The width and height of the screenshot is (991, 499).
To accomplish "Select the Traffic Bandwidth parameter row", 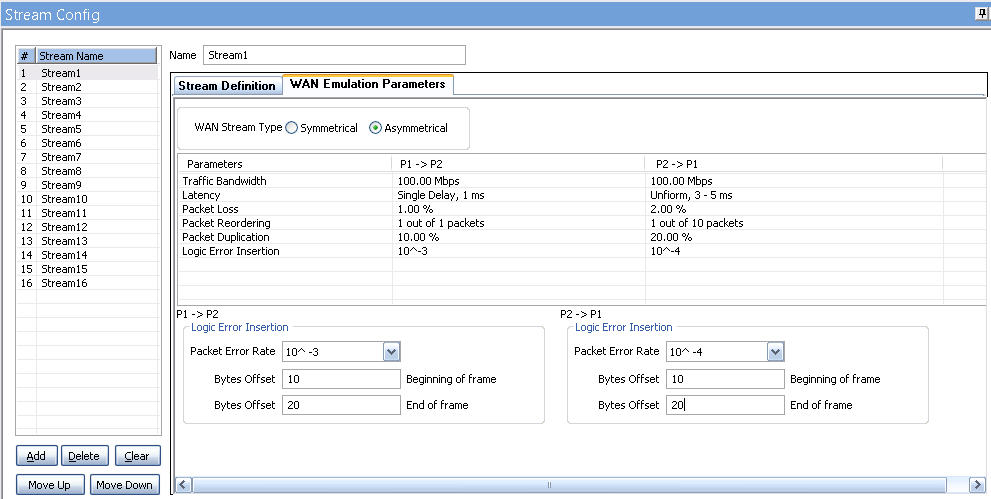I will (x=581, y=181).
